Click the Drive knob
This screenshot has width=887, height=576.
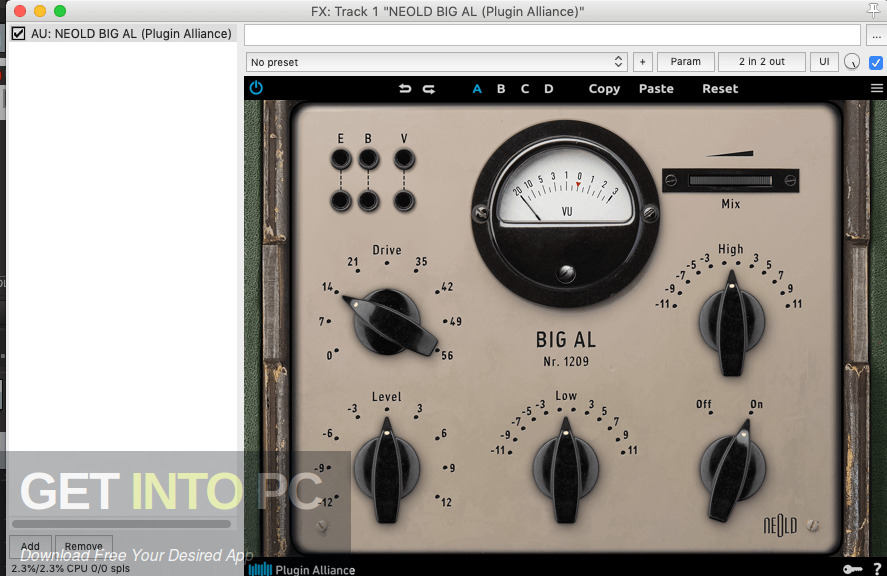388,321
